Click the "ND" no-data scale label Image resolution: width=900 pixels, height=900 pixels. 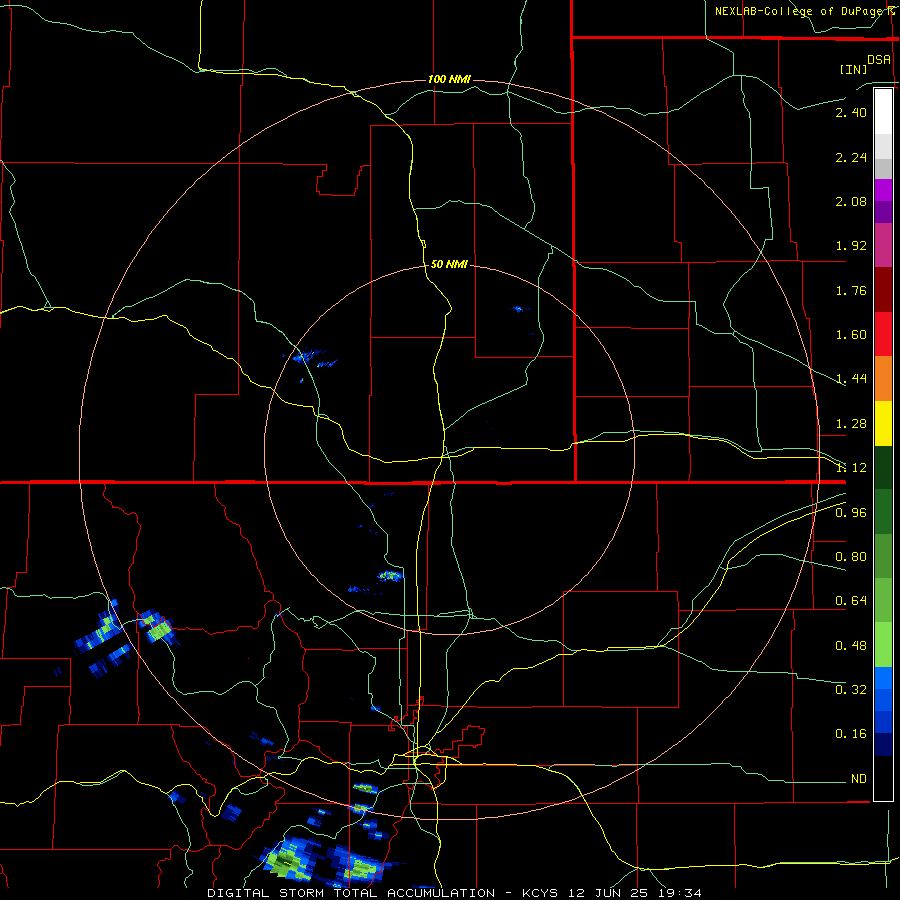[858, 778]
